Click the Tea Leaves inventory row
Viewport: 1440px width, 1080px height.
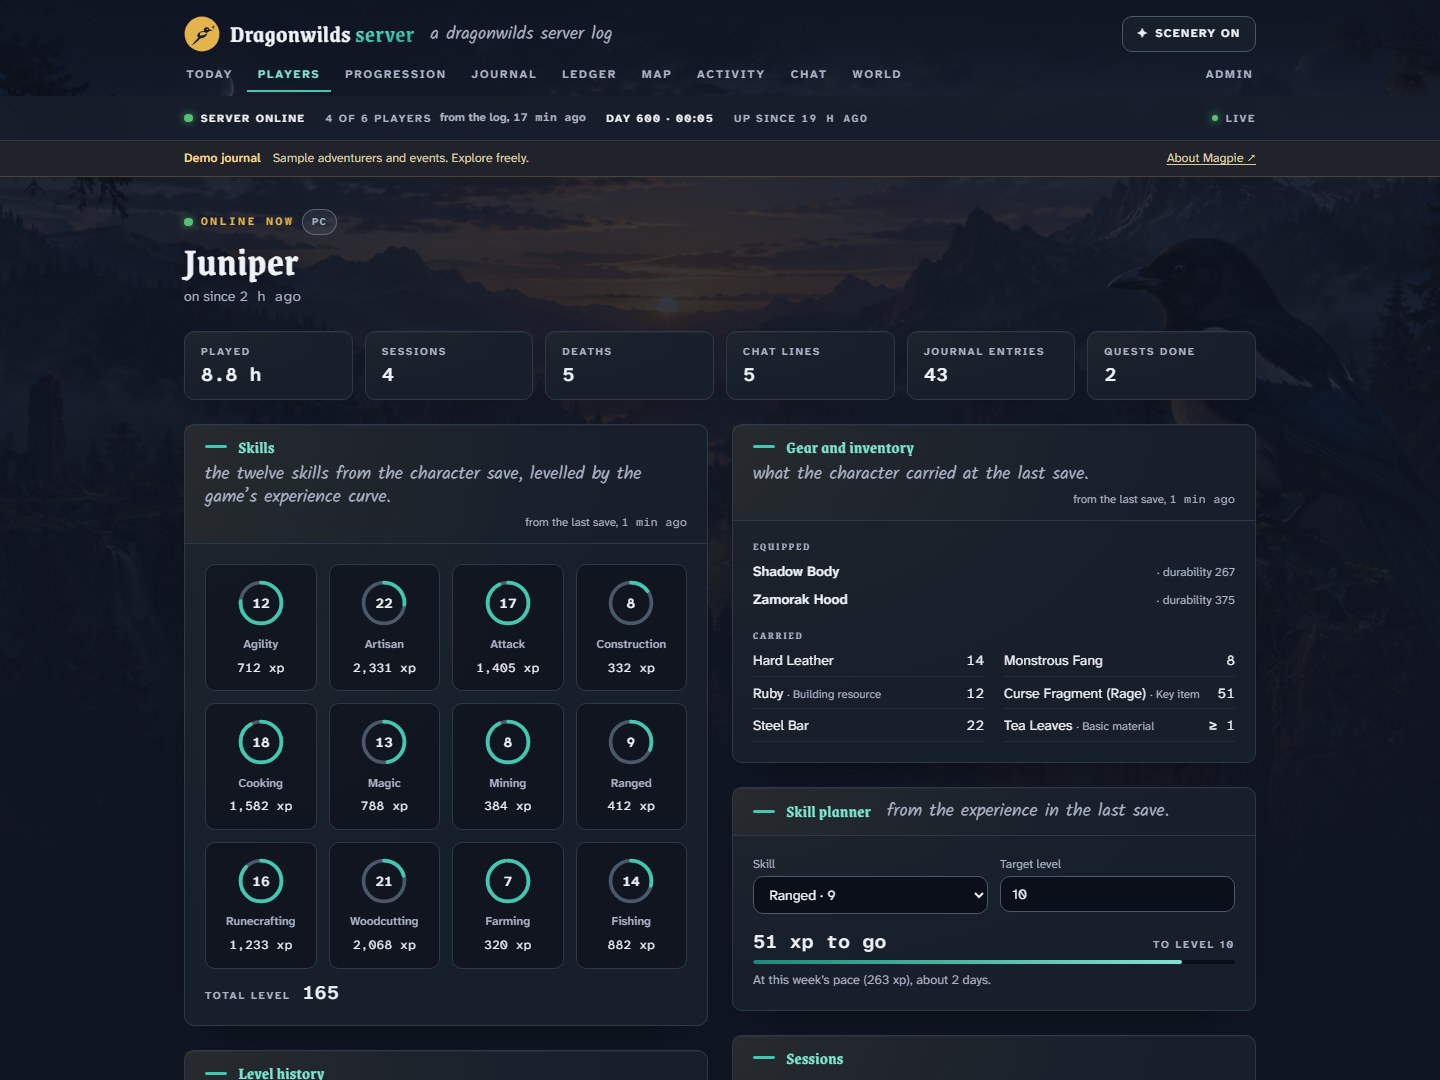pyautogui.click(x=1119, y=725)
